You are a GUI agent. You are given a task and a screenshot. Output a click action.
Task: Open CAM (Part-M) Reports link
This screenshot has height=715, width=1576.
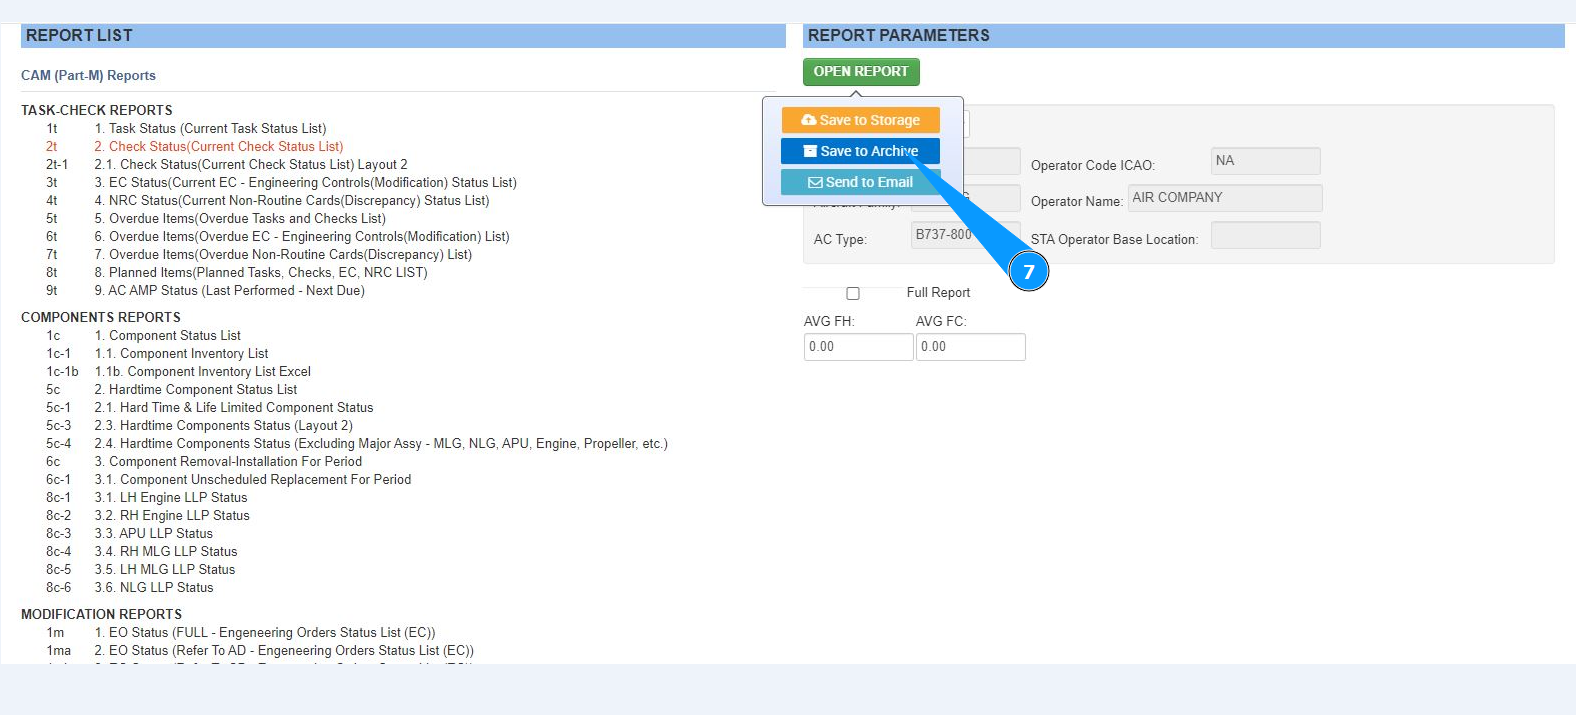tap(88, 75)
